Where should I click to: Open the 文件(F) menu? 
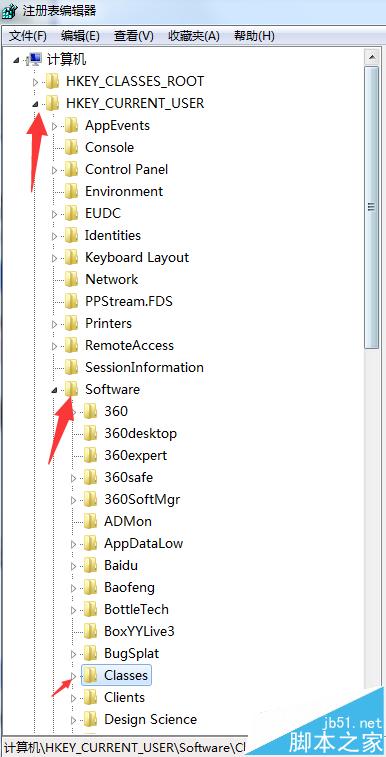[28, 36]
